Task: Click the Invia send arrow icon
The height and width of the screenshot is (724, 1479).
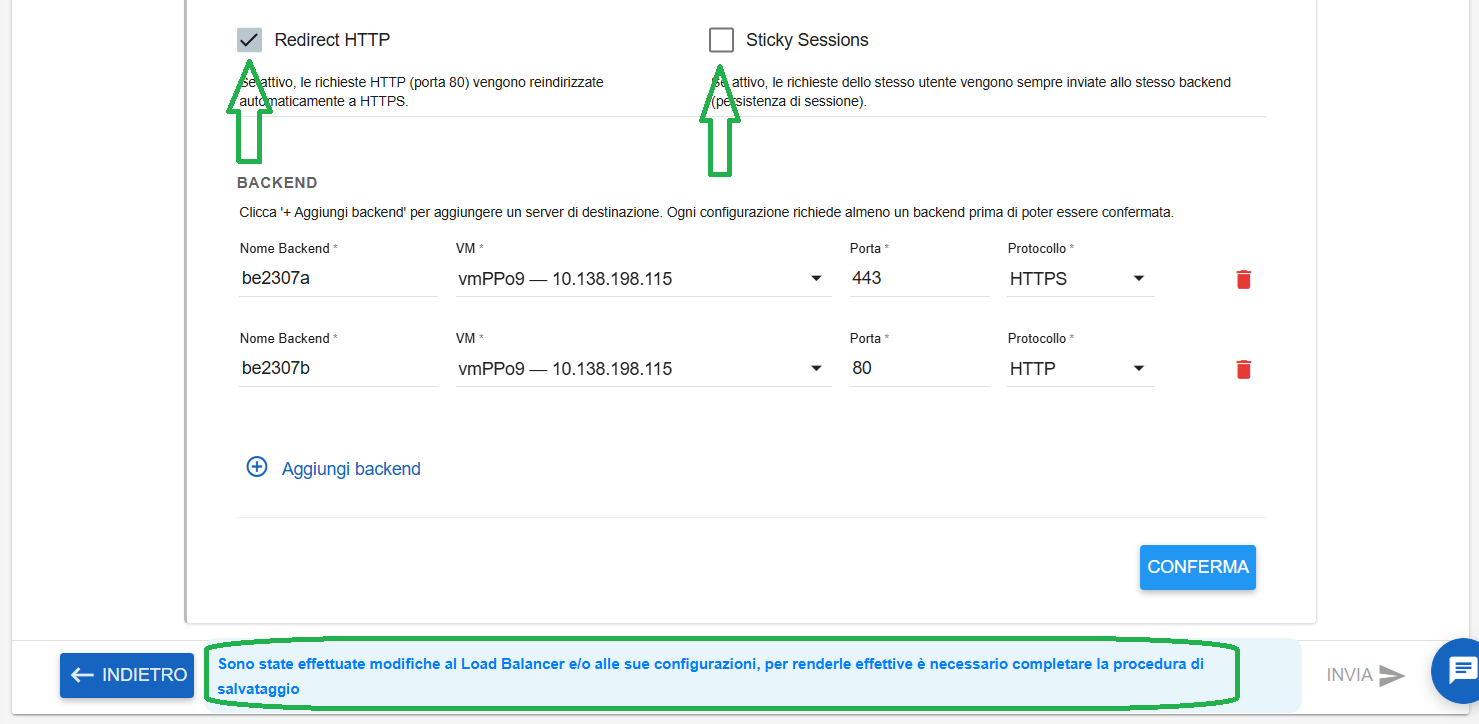Action: (x=1392, y=676)
